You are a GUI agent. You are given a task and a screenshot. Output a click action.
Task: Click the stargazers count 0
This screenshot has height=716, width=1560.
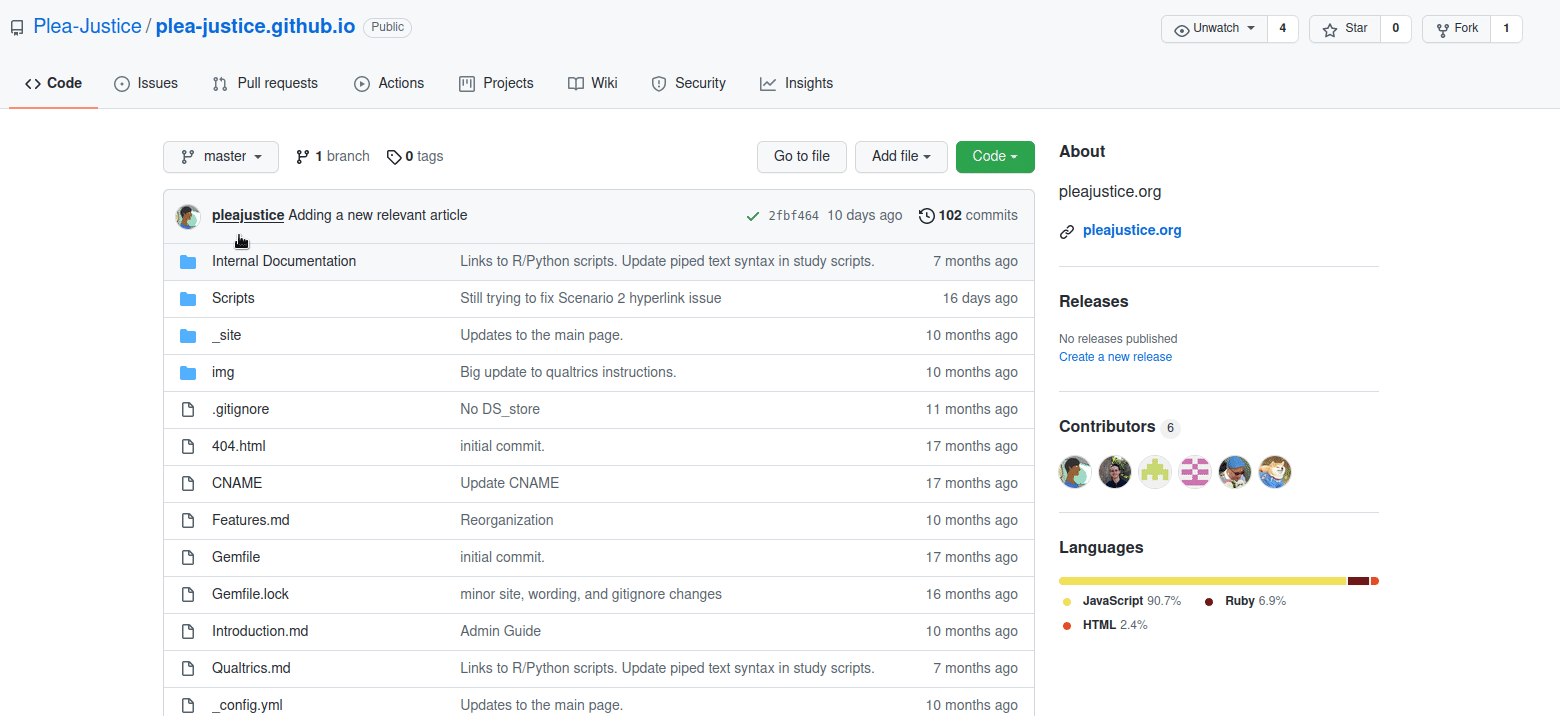[1395, 29]
